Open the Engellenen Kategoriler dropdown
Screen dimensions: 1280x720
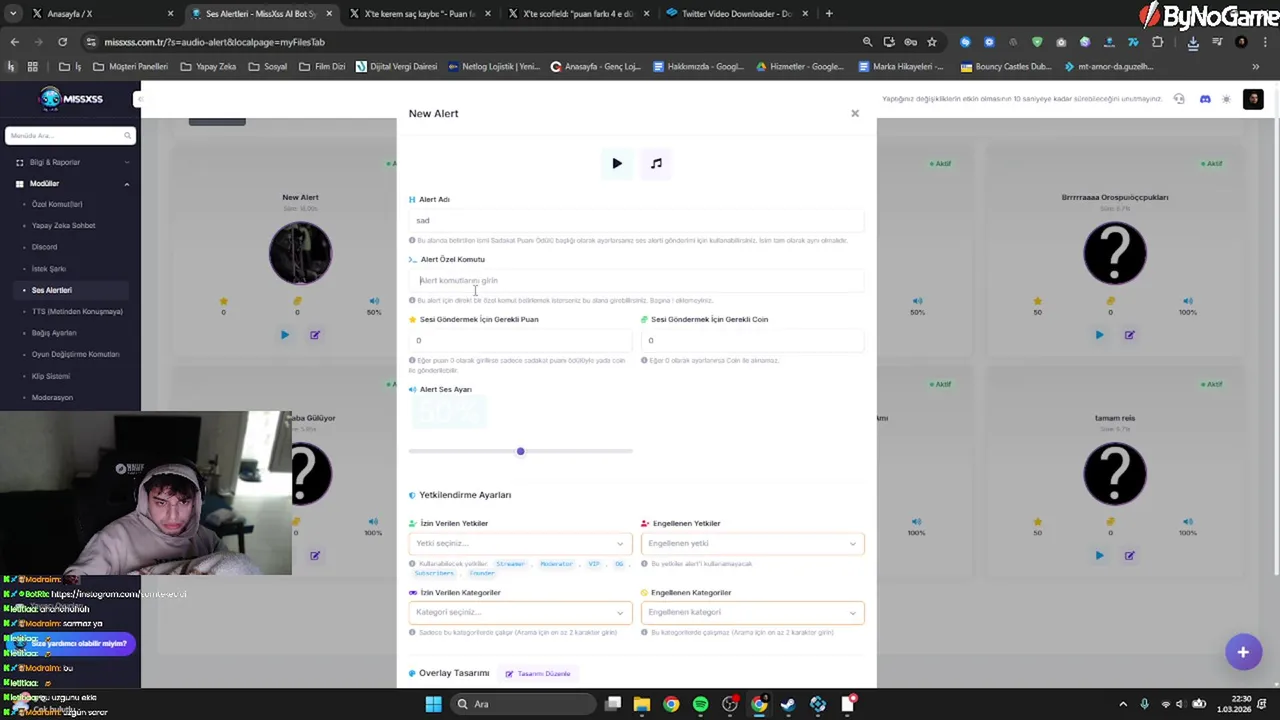[x=752, y=612]
